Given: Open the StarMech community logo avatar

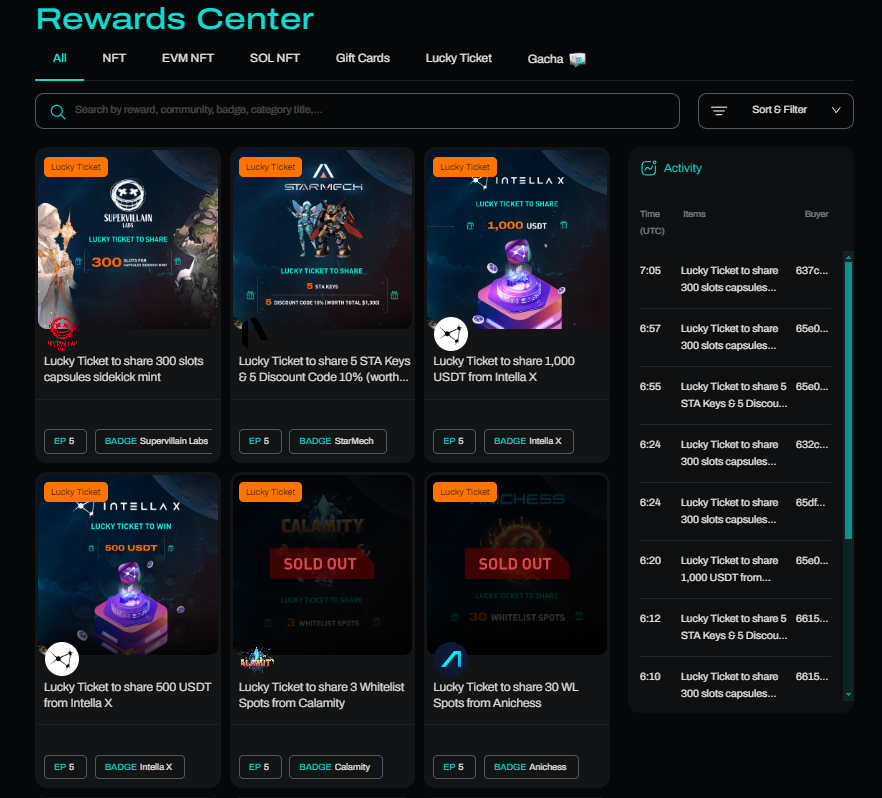Looking at the screenshot, I should click(x=254, y=333).
